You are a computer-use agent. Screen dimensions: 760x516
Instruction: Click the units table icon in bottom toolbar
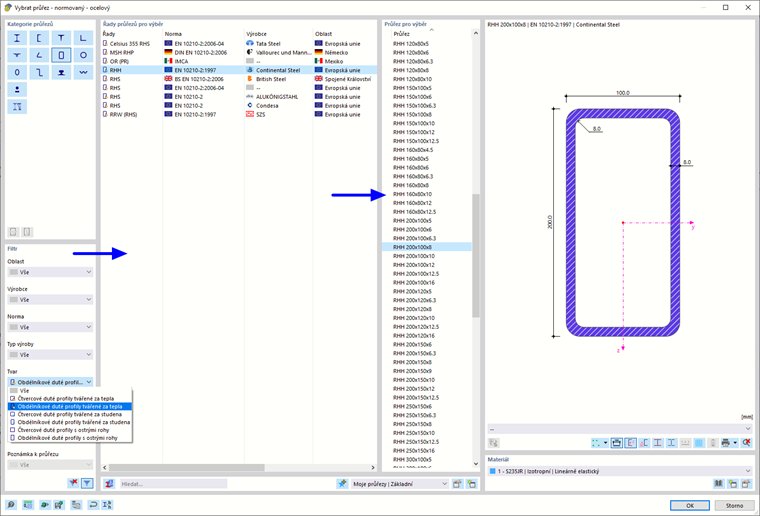(x=28, y=505)
